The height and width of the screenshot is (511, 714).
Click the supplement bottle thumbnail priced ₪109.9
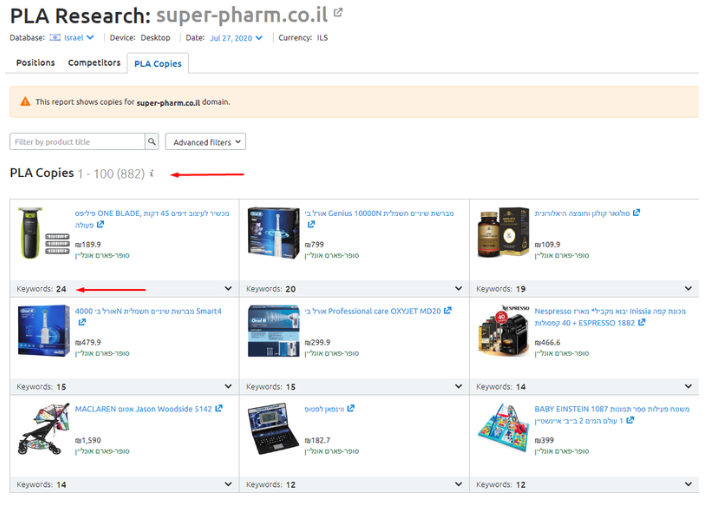[503, 233]
